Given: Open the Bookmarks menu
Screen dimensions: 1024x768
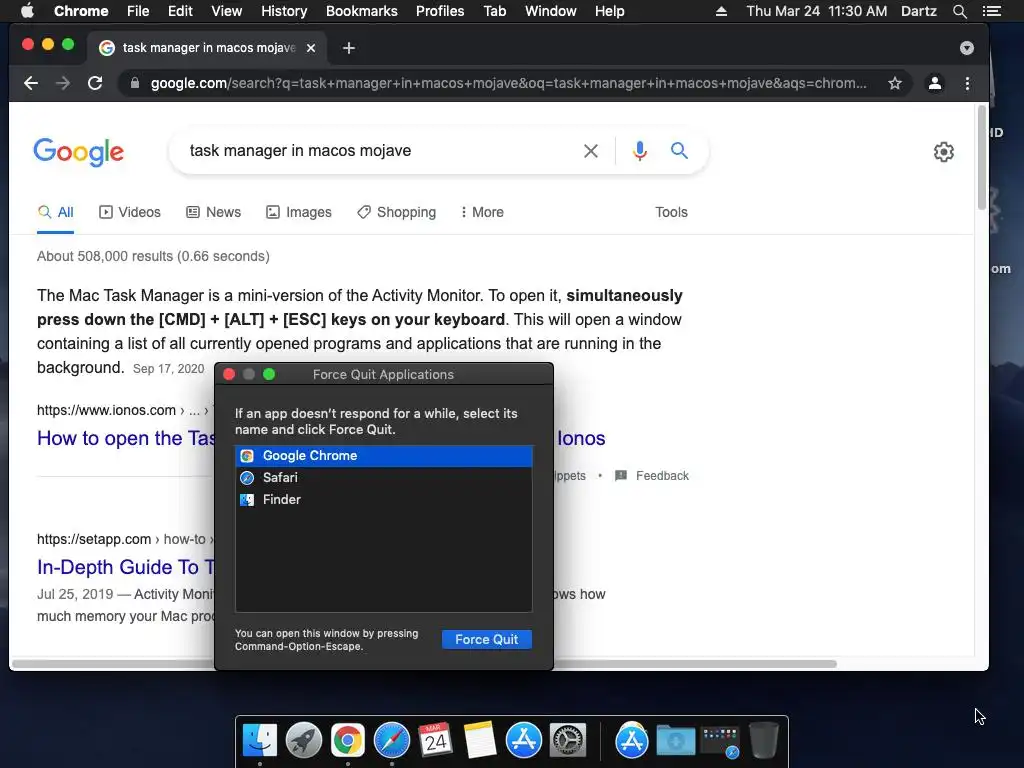Looking at the screenshot, I should click(362, 11).
